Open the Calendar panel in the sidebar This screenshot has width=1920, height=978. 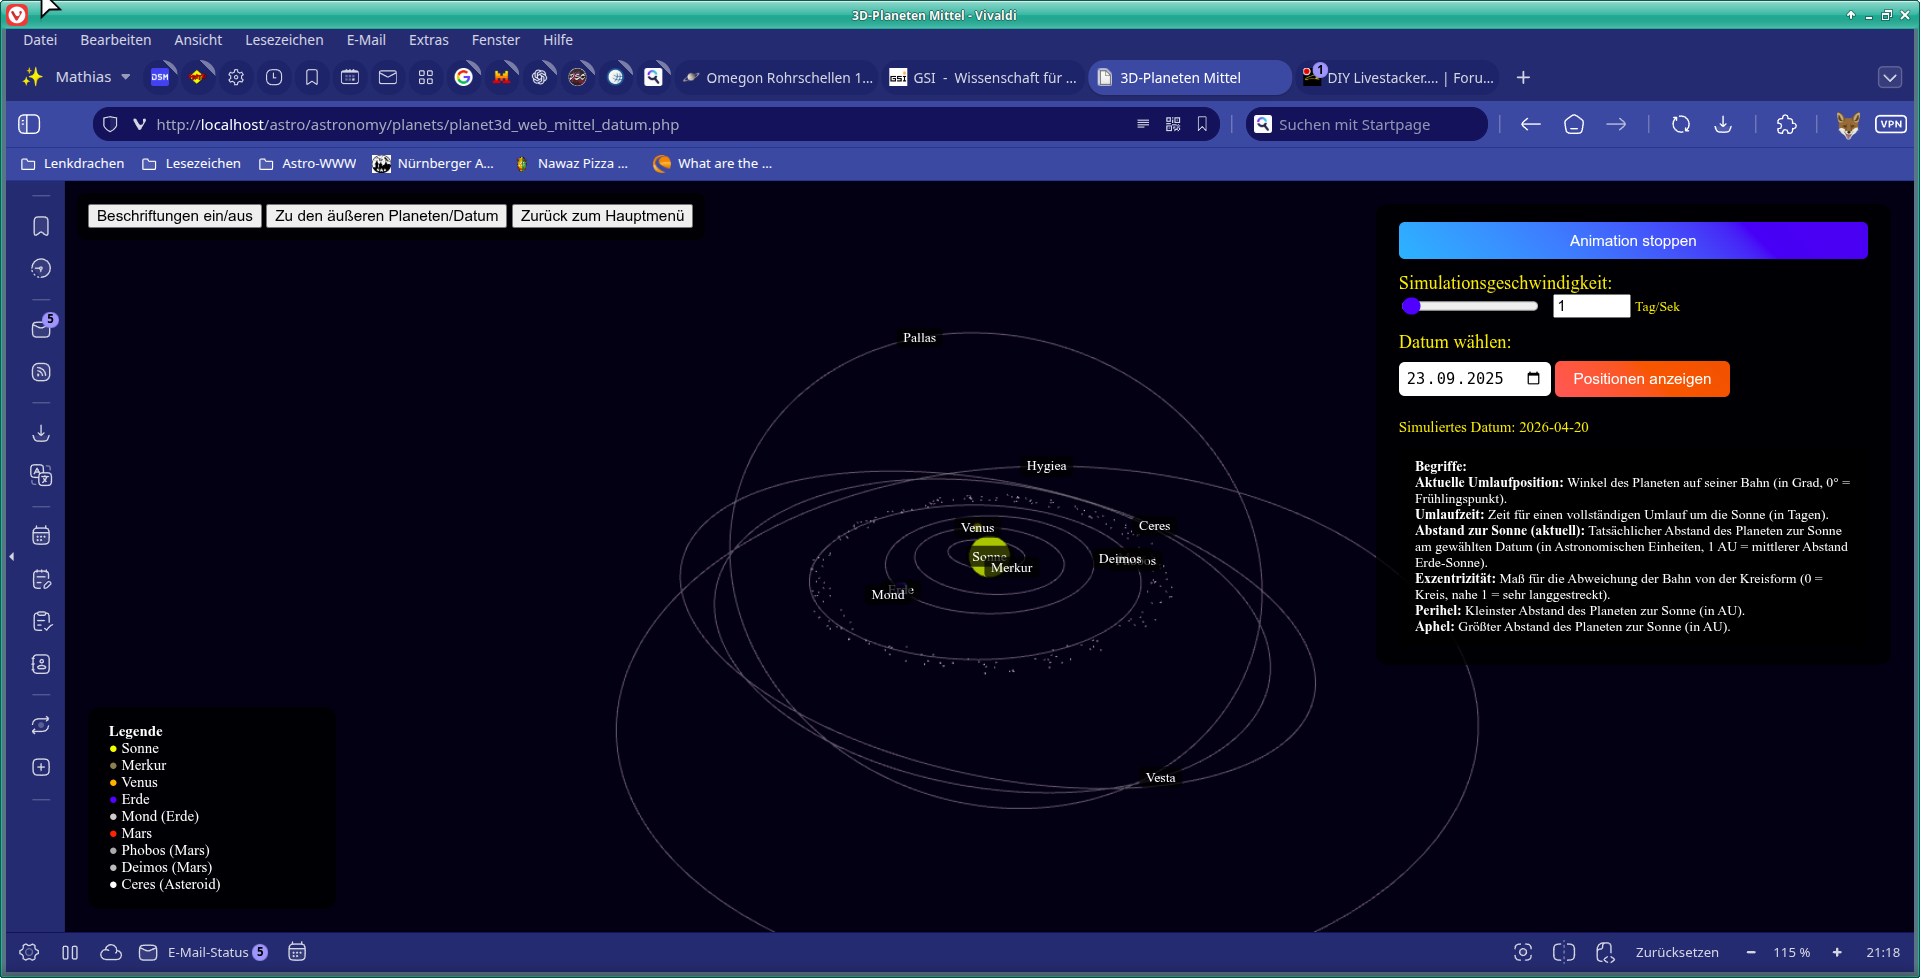click(41, 536)
